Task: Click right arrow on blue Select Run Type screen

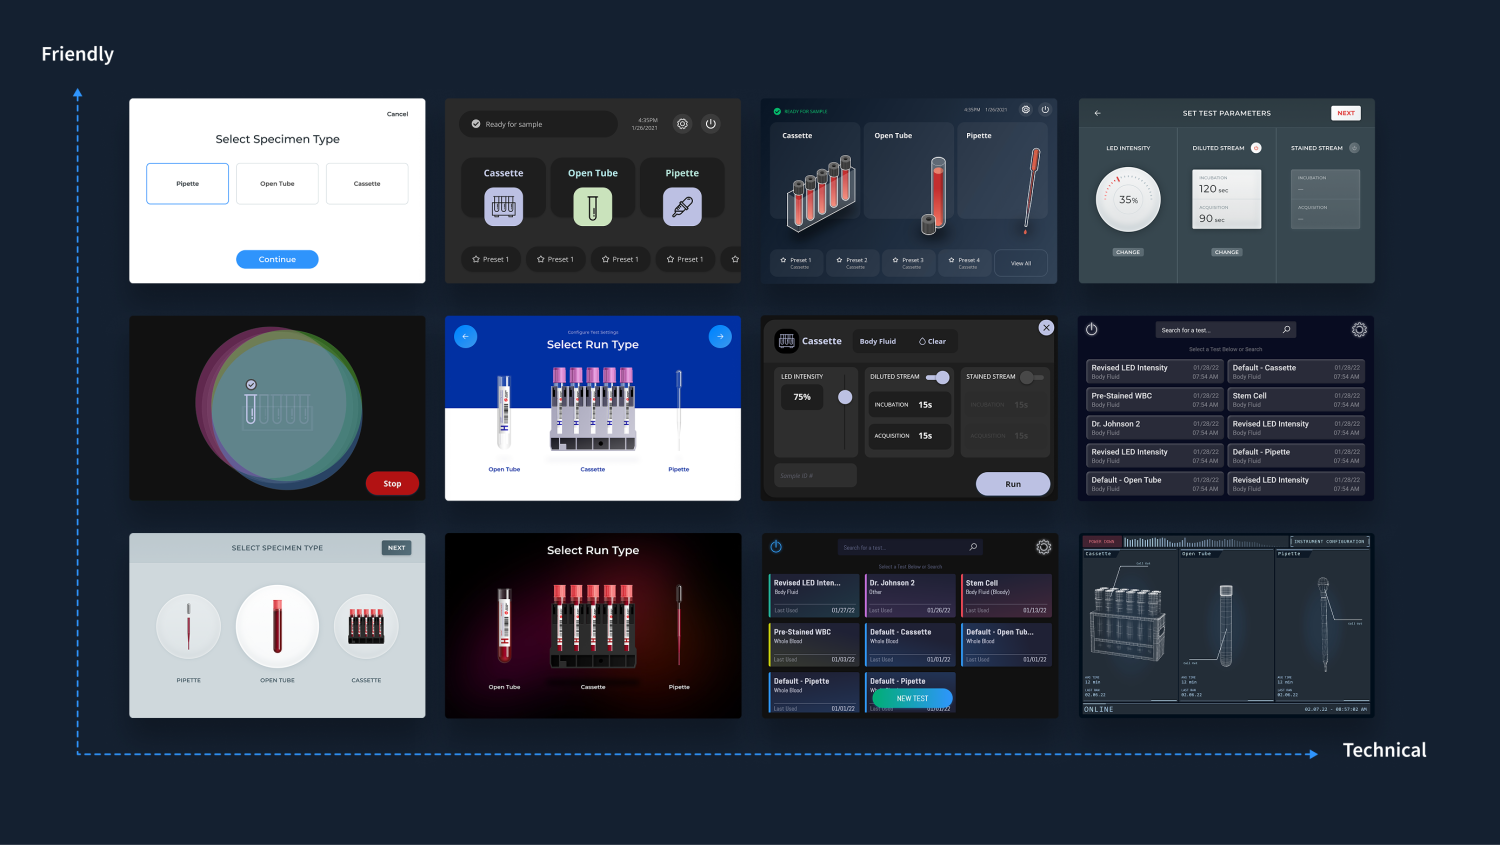Action: [720, 337]
